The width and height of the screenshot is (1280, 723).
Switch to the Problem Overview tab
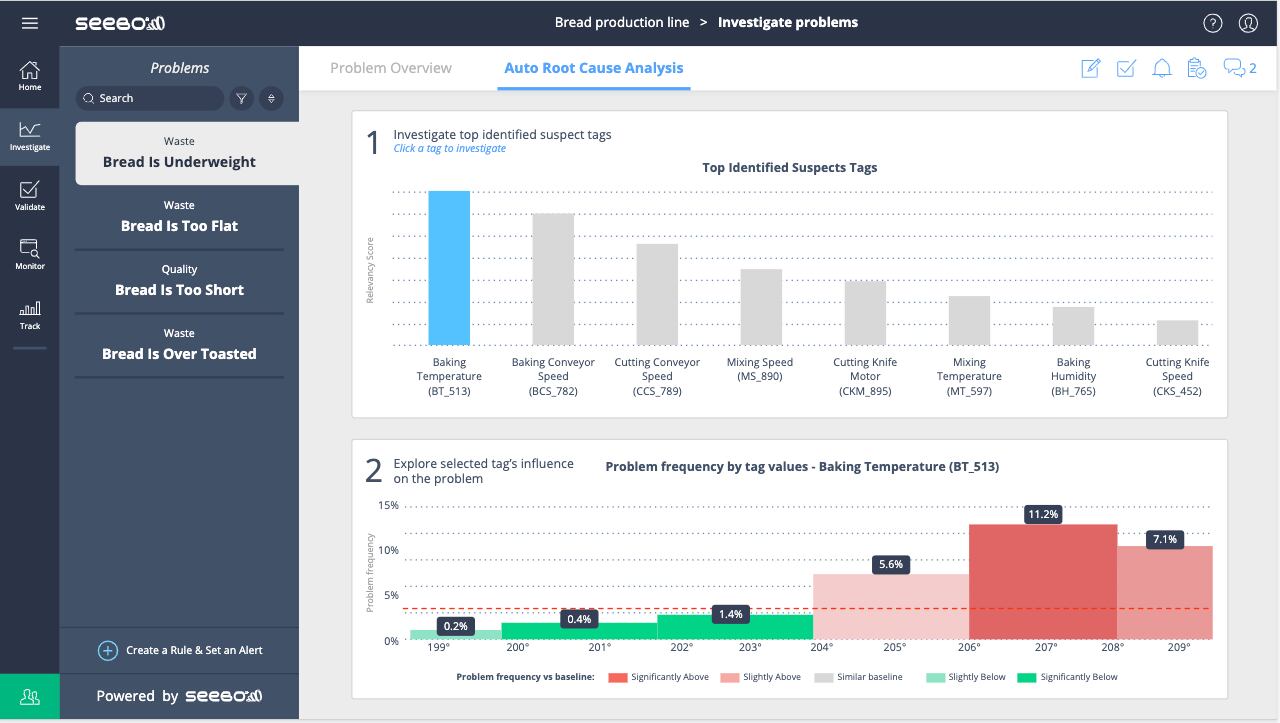(x=391, y=68)
